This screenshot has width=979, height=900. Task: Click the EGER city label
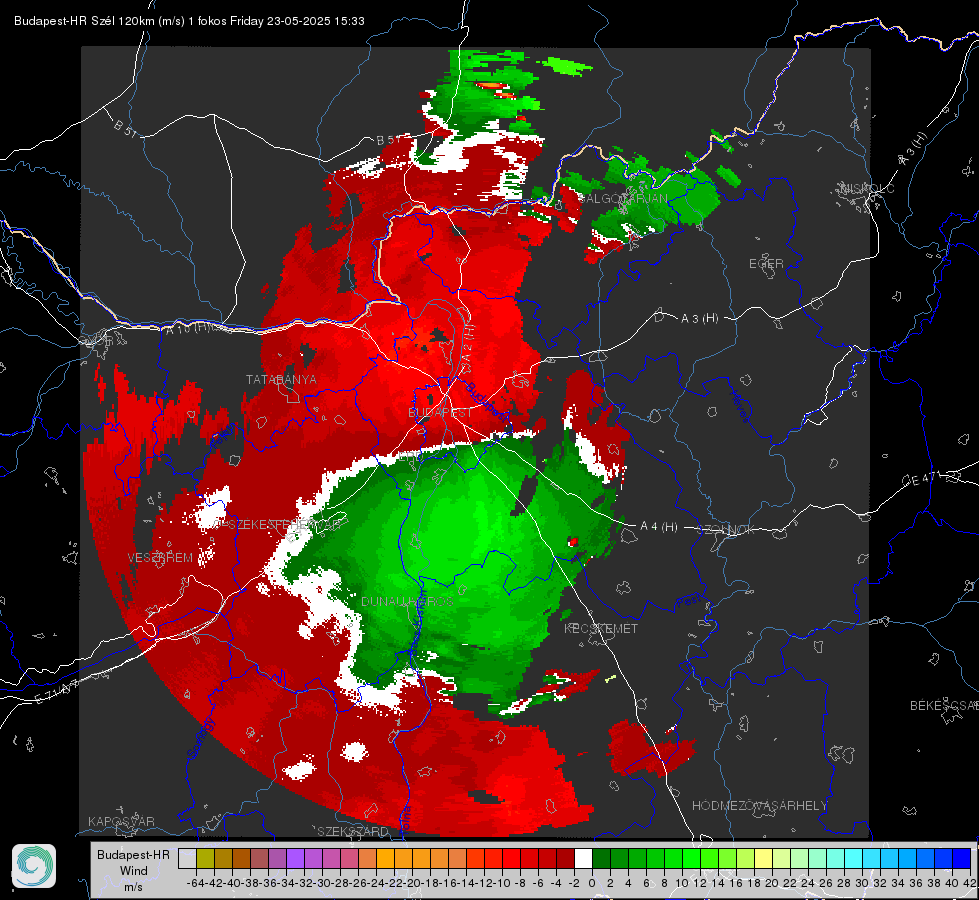tap(766, 264)
